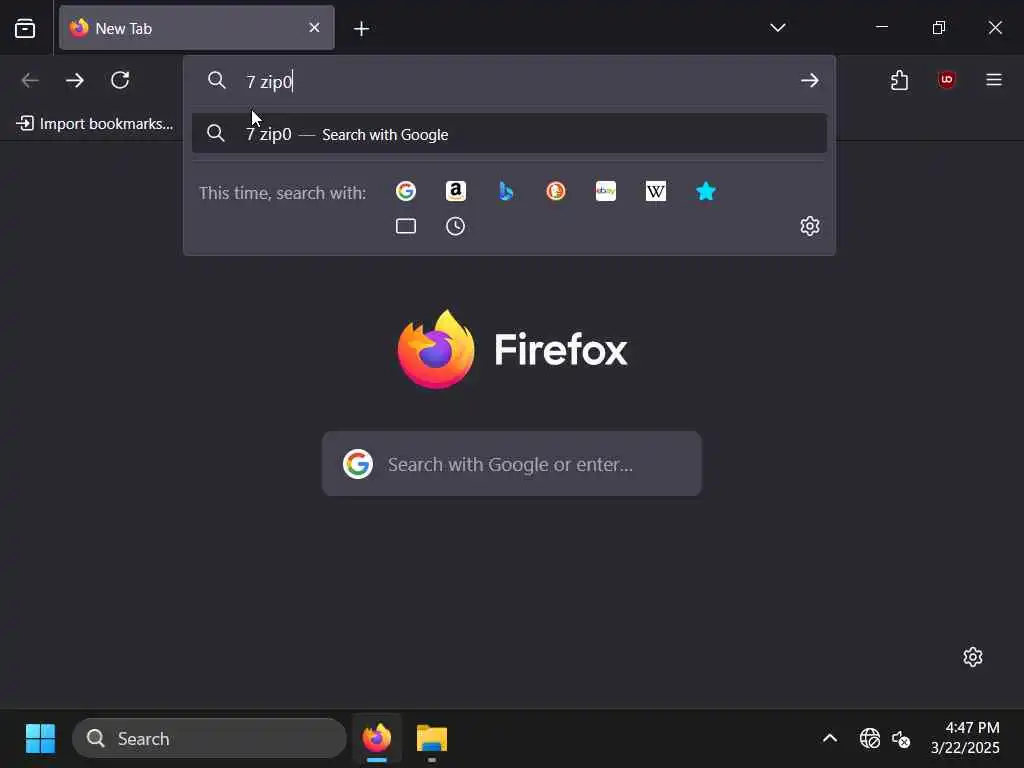Open the clock showing 4:47 PM
This screenshot has height=768, width=1024.
coord(965,738)
